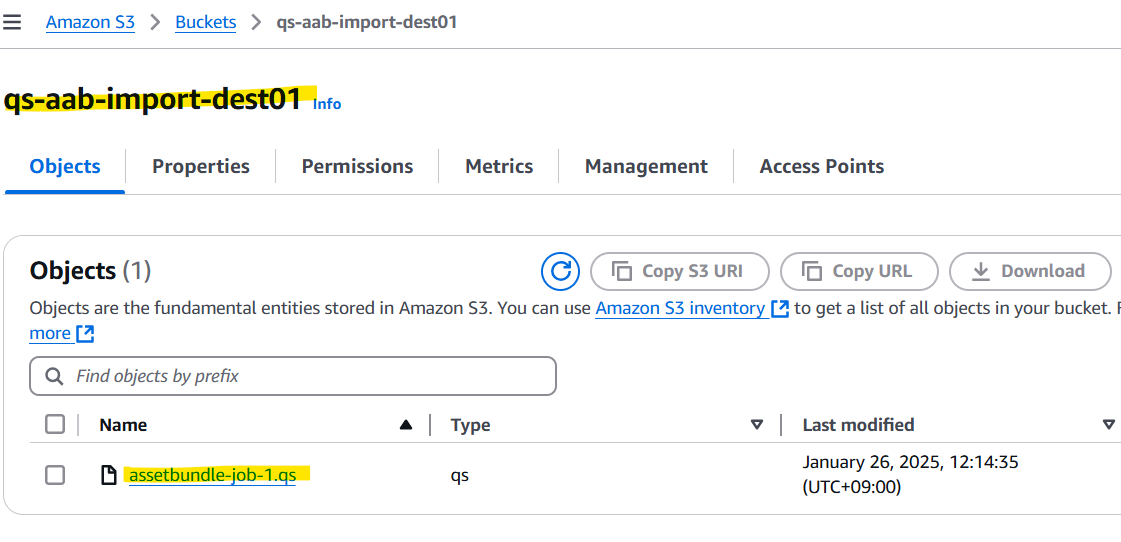Navigate to Buckets breadcrumb link
Viewport: 1121px width, 542px height.
click(206, 22)
